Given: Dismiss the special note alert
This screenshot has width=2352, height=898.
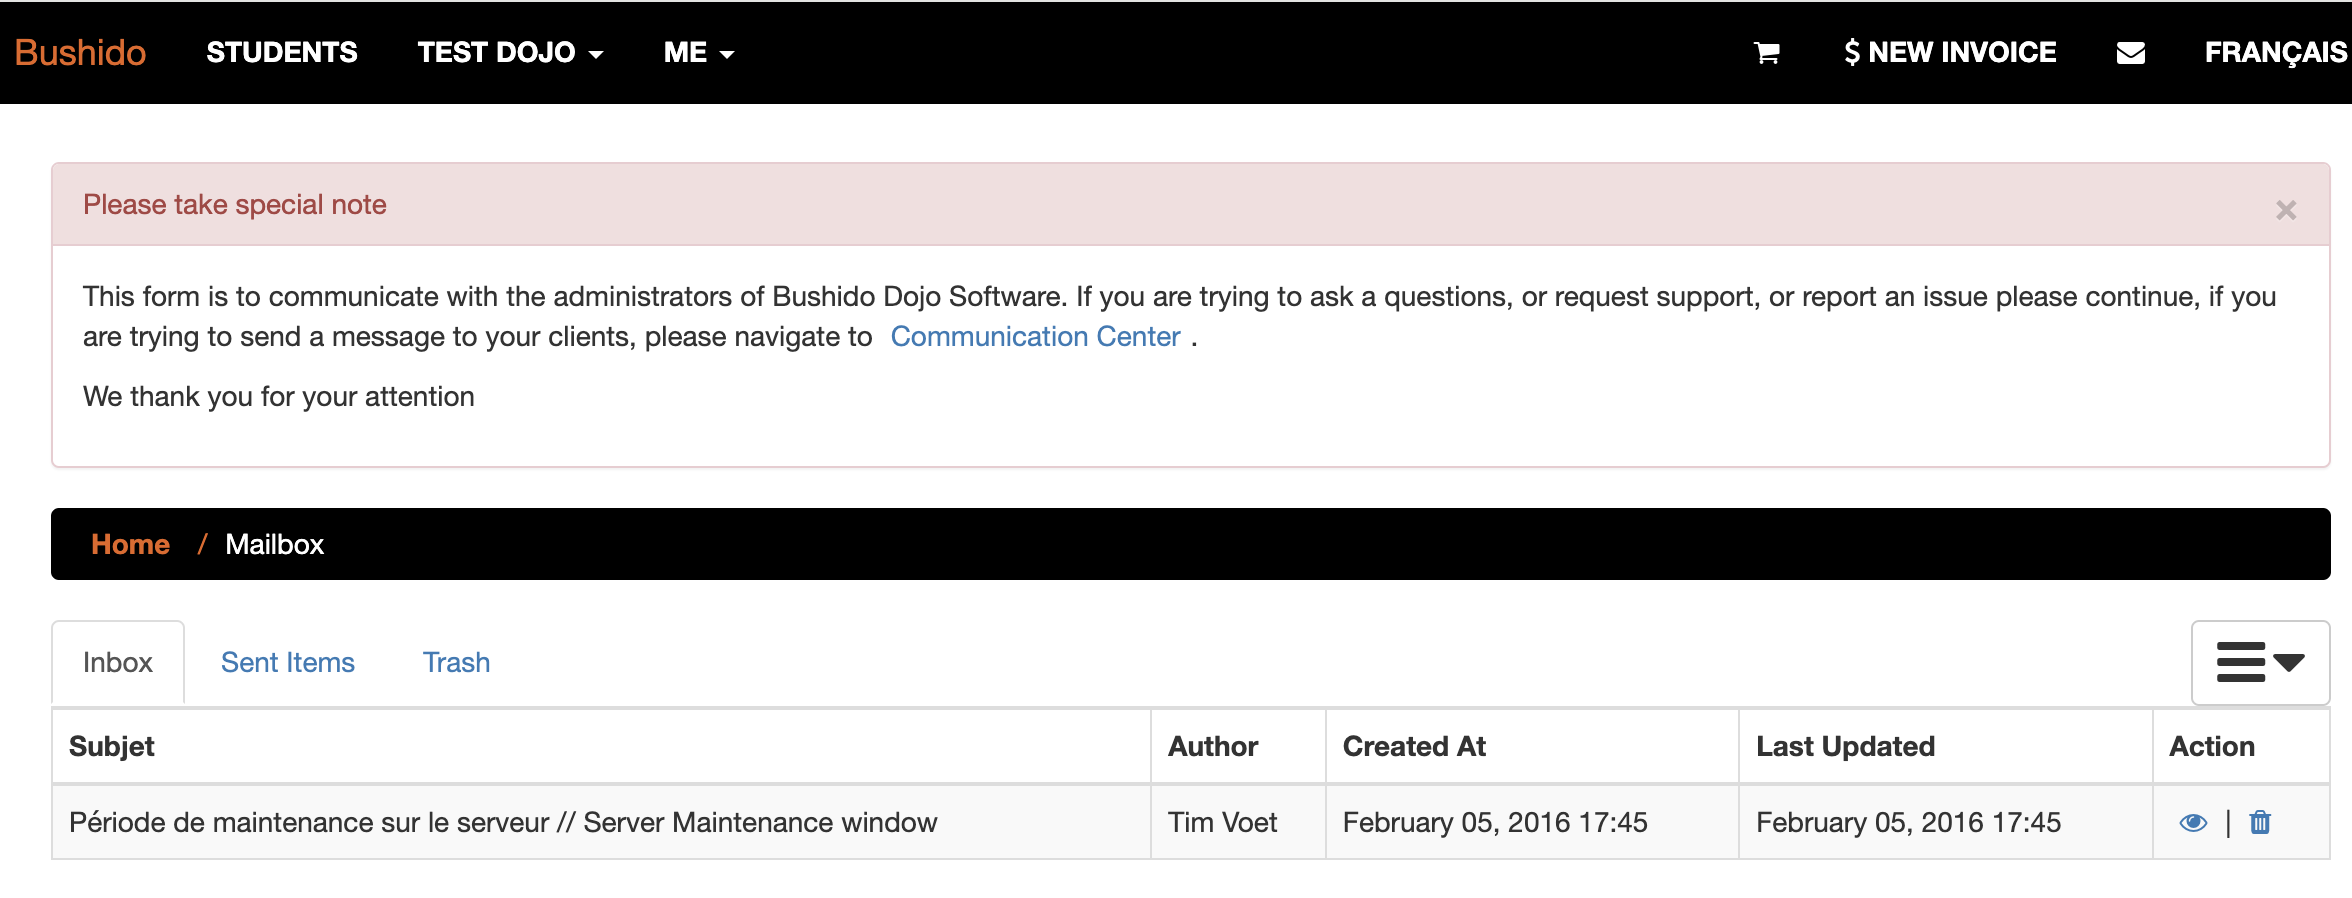Looking at the screenshot, I should 2285,210.
